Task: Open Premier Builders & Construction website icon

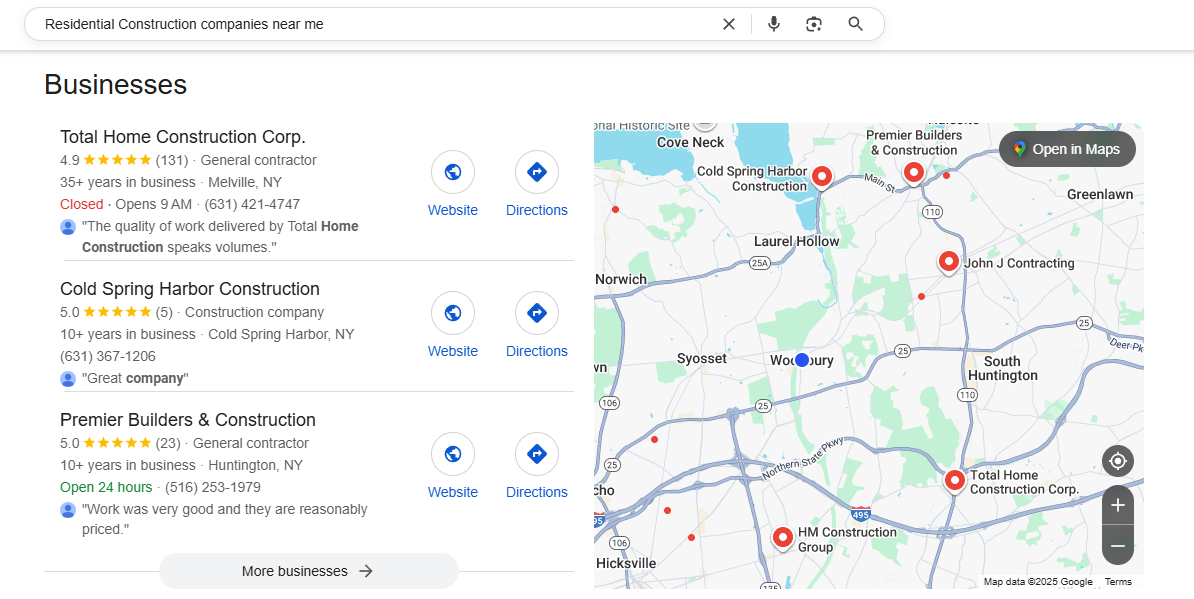Action: [x=453, y=454]
